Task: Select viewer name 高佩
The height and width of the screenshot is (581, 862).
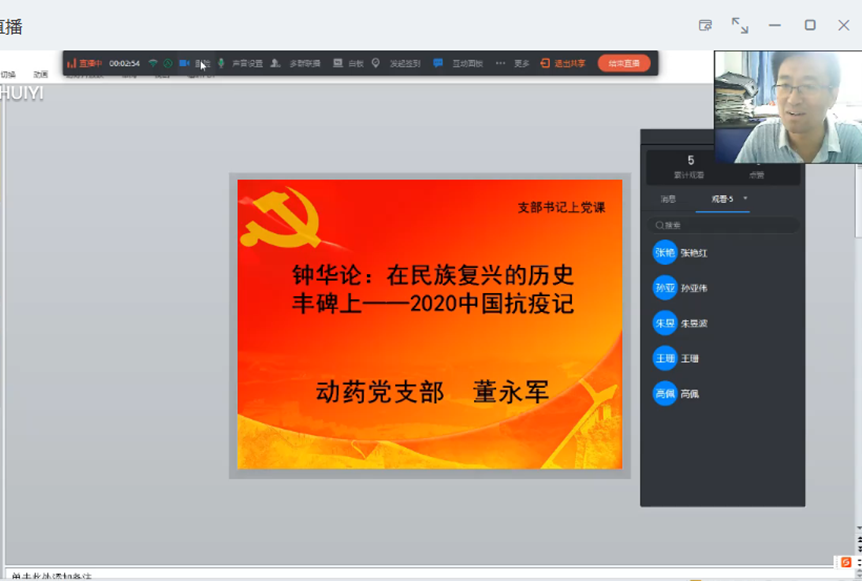Action: [x=689, y=394]
